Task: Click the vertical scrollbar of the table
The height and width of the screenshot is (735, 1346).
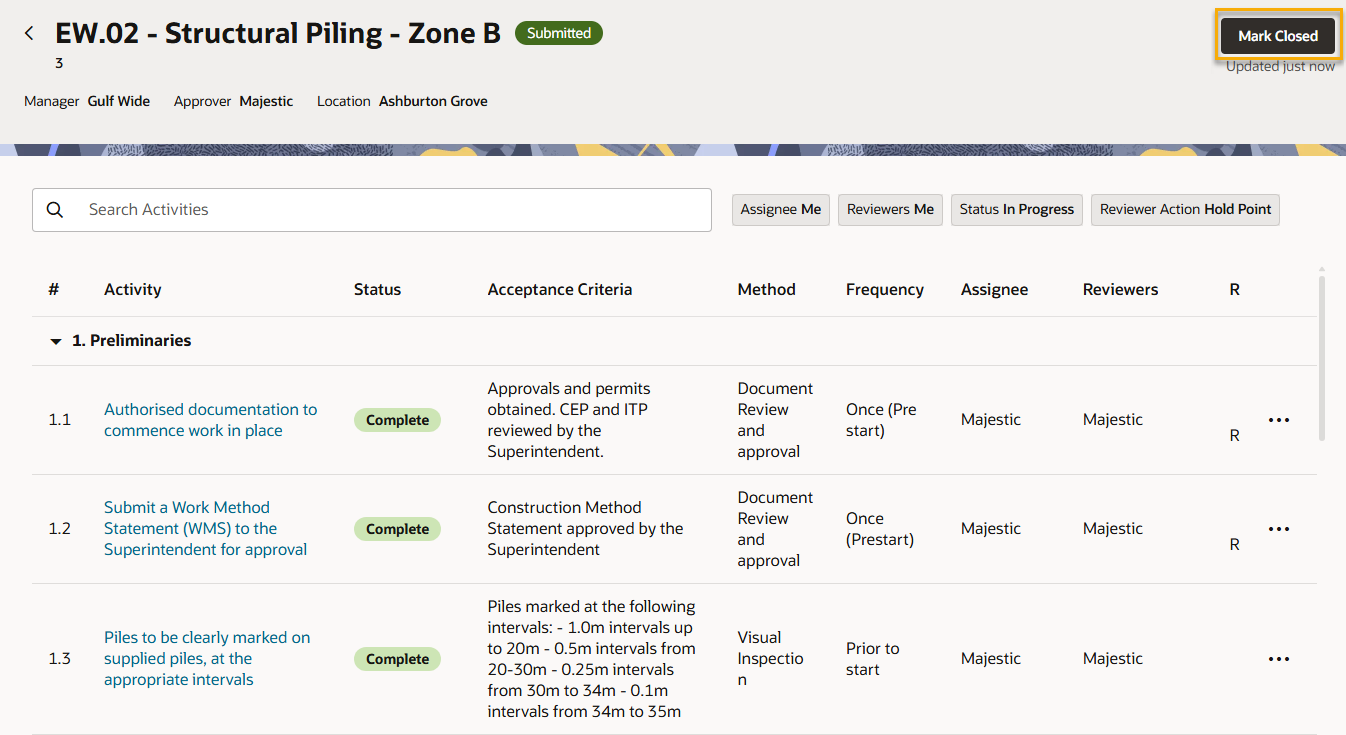Action: point(1321,360)
